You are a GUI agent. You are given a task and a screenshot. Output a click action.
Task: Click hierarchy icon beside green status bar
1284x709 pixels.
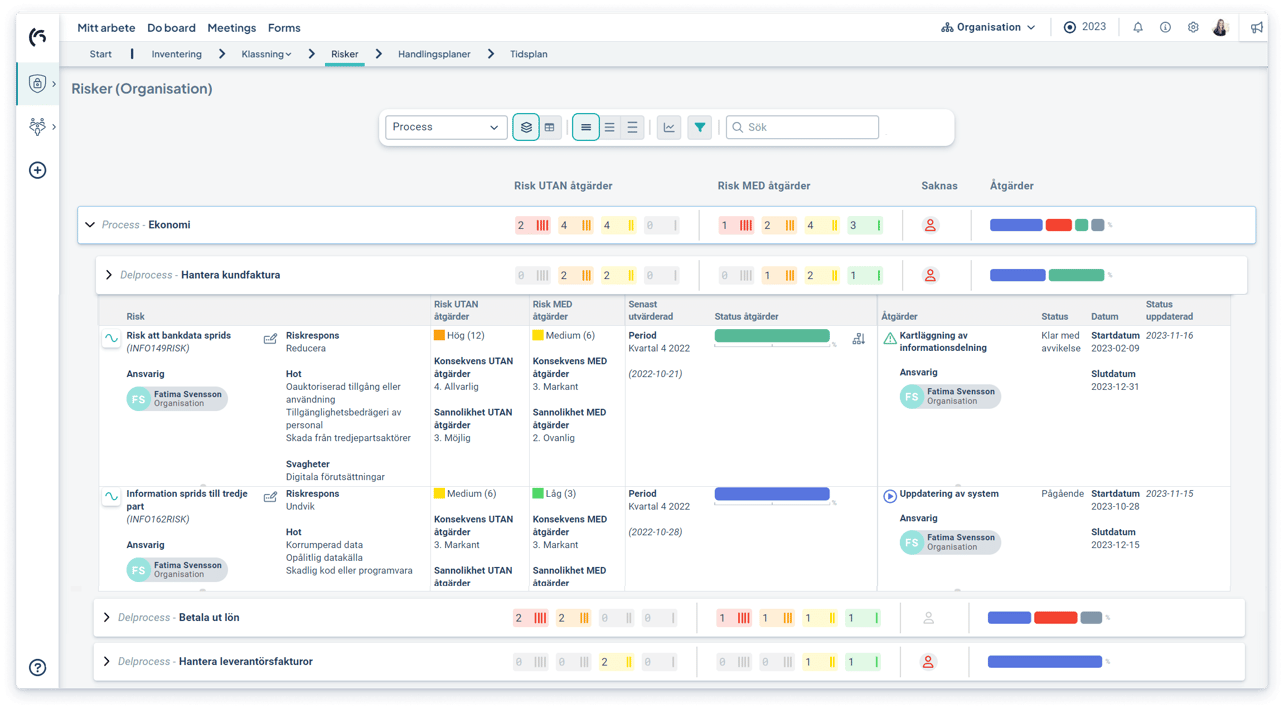(858, 339)
